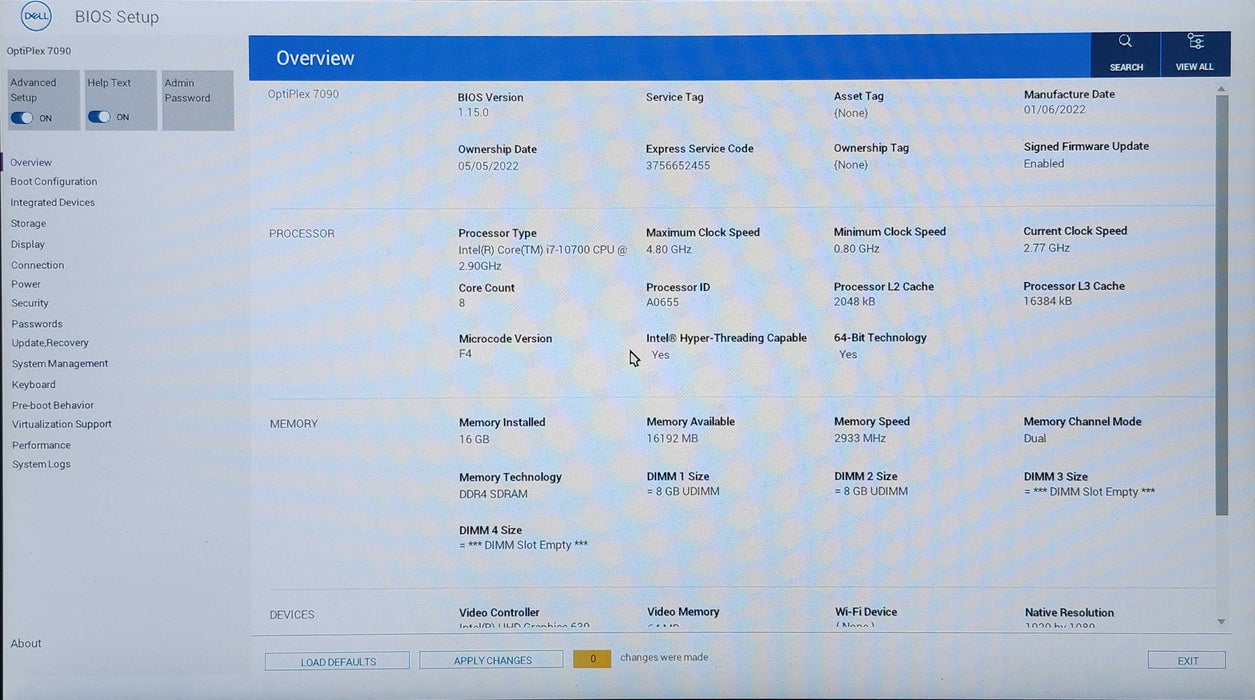The width and height of the screenshot is (1255, 700).
Task: Select Overview in sidebar
Action: coord(31,162)
